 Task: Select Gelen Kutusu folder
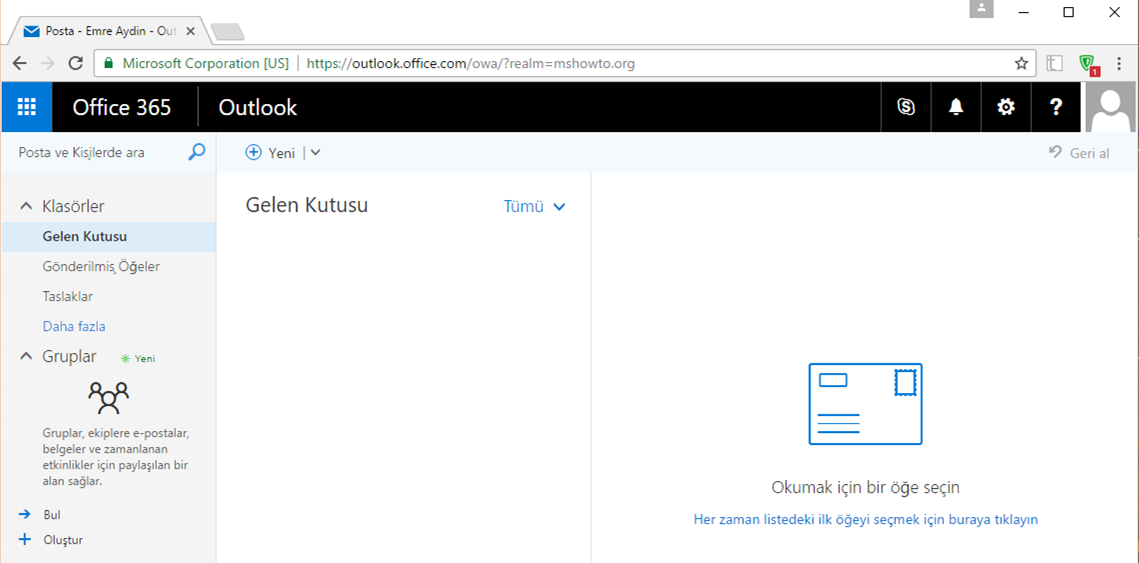click(108, 237)
